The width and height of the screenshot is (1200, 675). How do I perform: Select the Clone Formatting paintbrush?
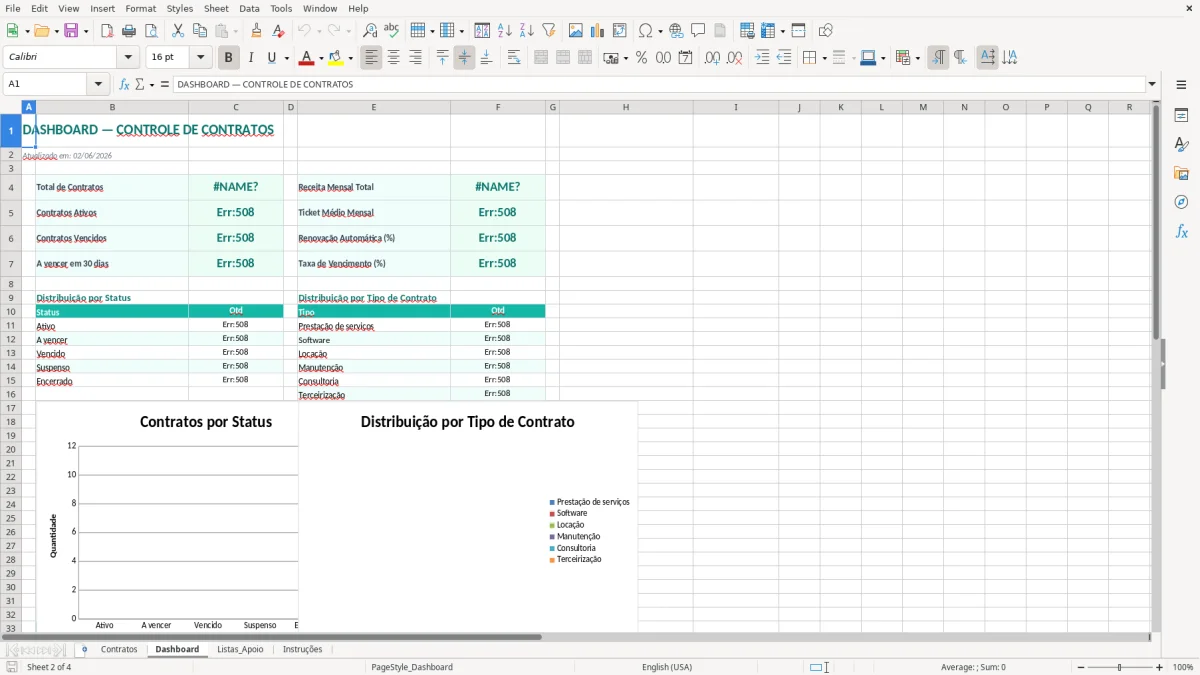(257, 31)
